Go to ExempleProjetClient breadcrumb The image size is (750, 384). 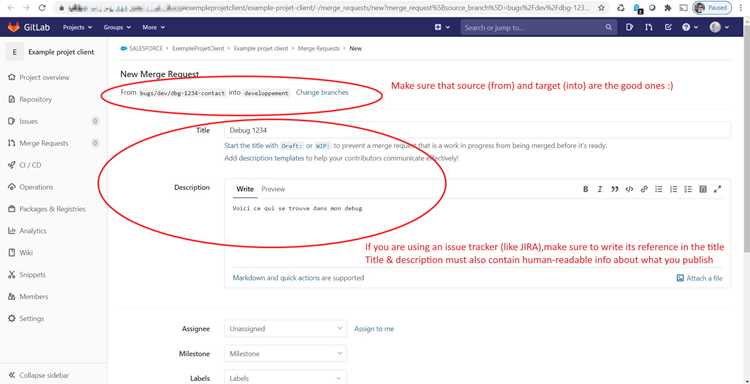[198, 48]
